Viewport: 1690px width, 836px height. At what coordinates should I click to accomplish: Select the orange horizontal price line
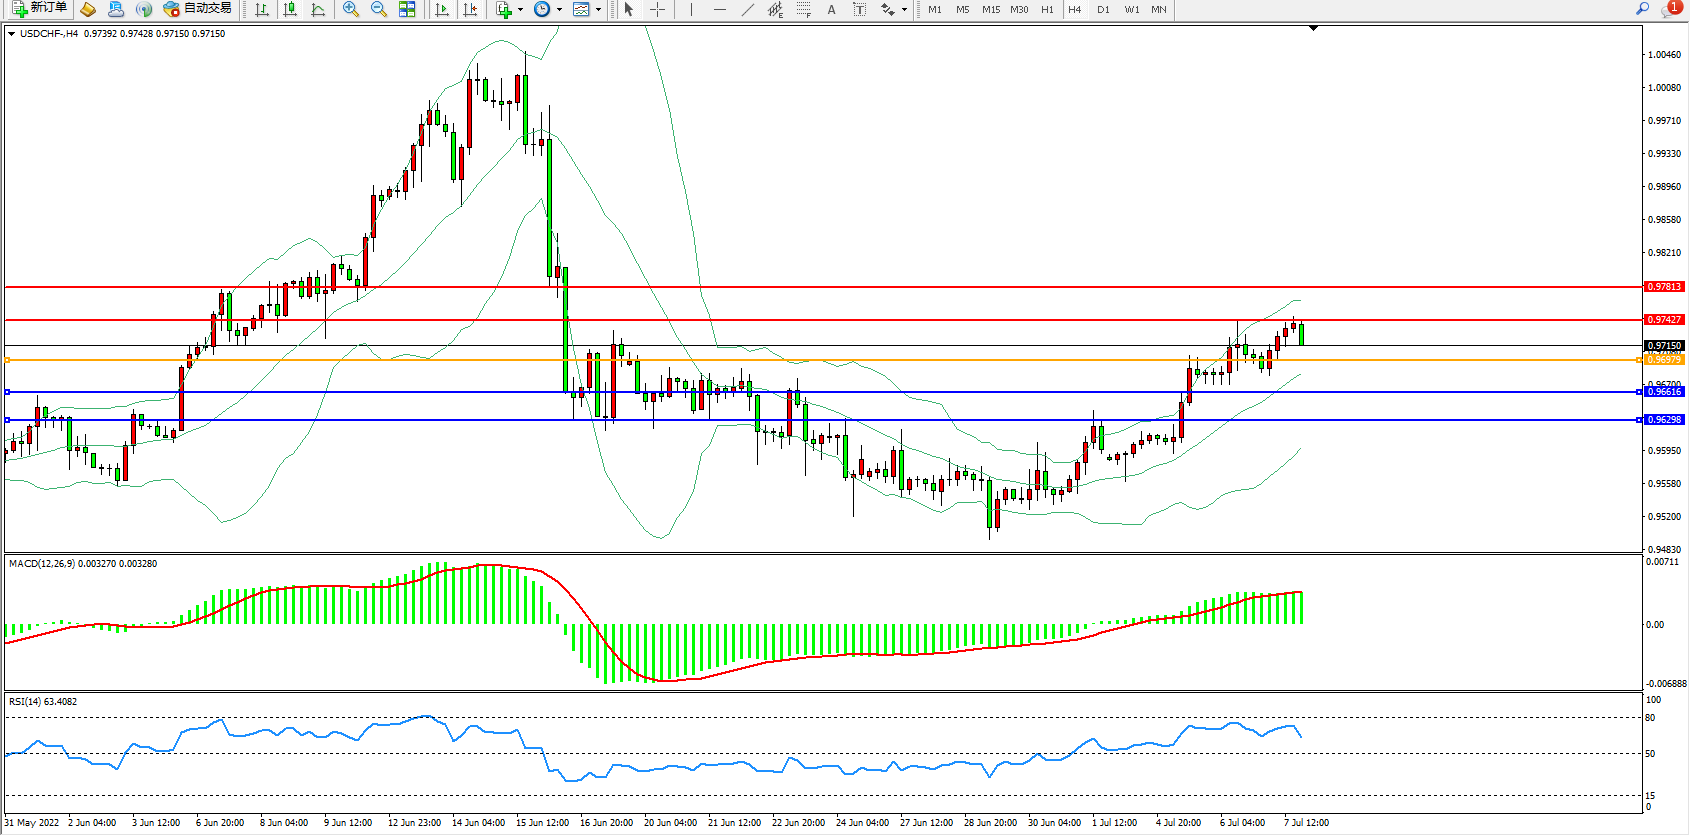tap(800, 360)
